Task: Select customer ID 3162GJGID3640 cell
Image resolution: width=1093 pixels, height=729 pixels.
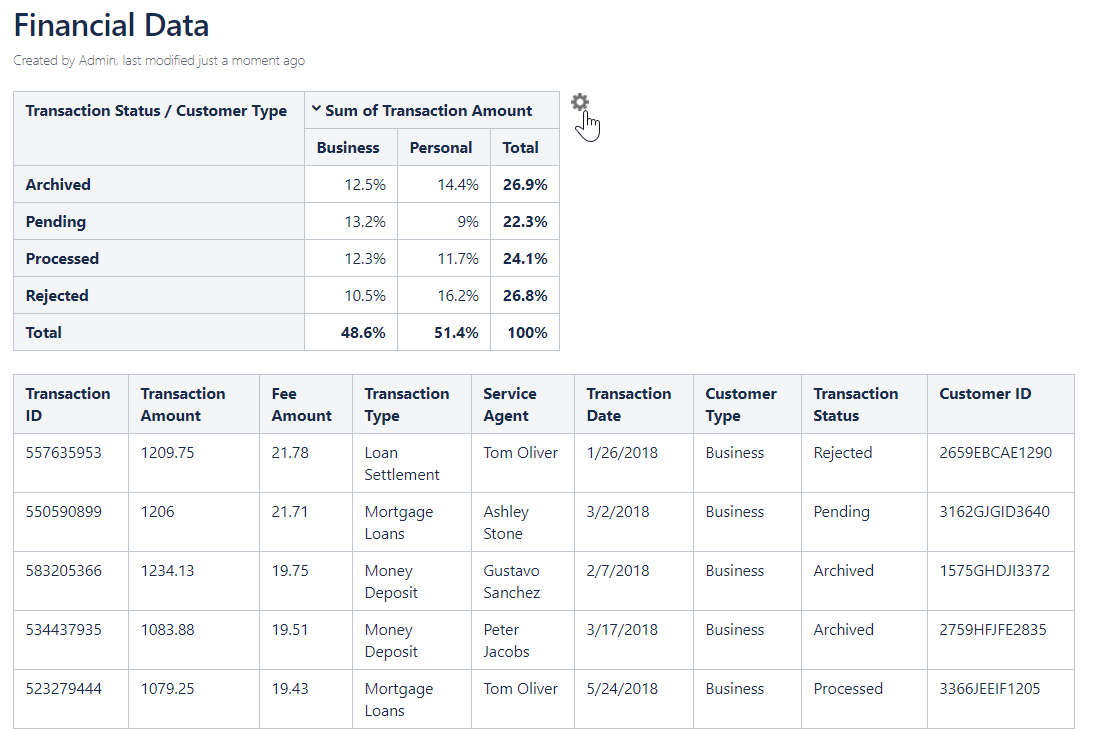Action: pos(995,512)
